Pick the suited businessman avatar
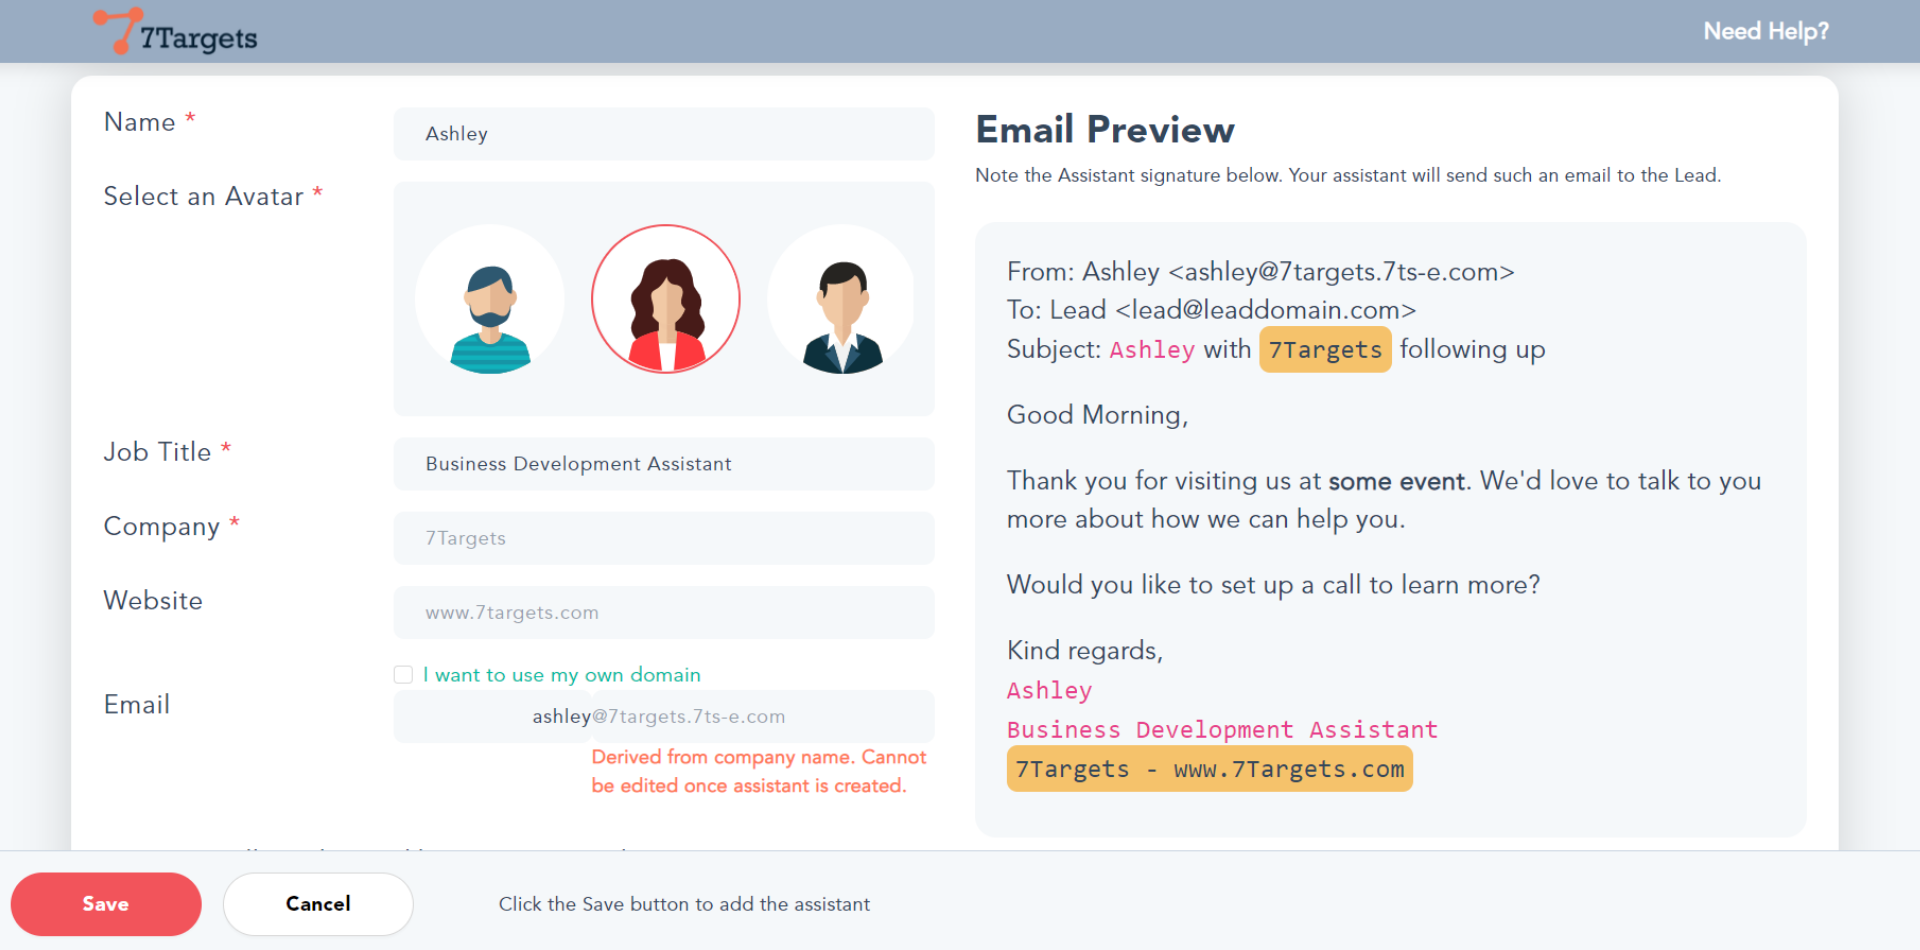The image size is (1920, 950). (842, 300)
